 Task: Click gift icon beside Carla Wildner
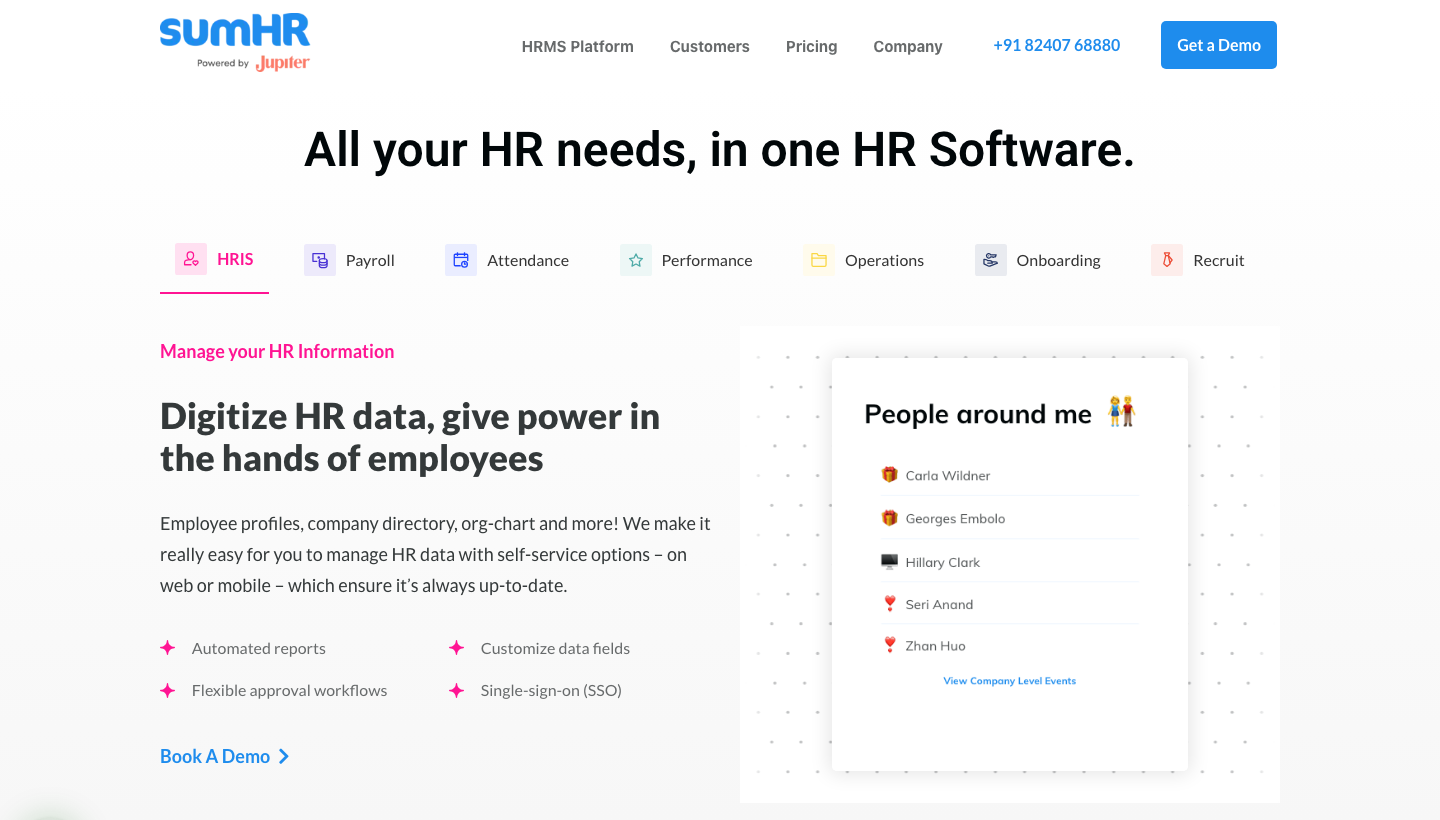889,475
